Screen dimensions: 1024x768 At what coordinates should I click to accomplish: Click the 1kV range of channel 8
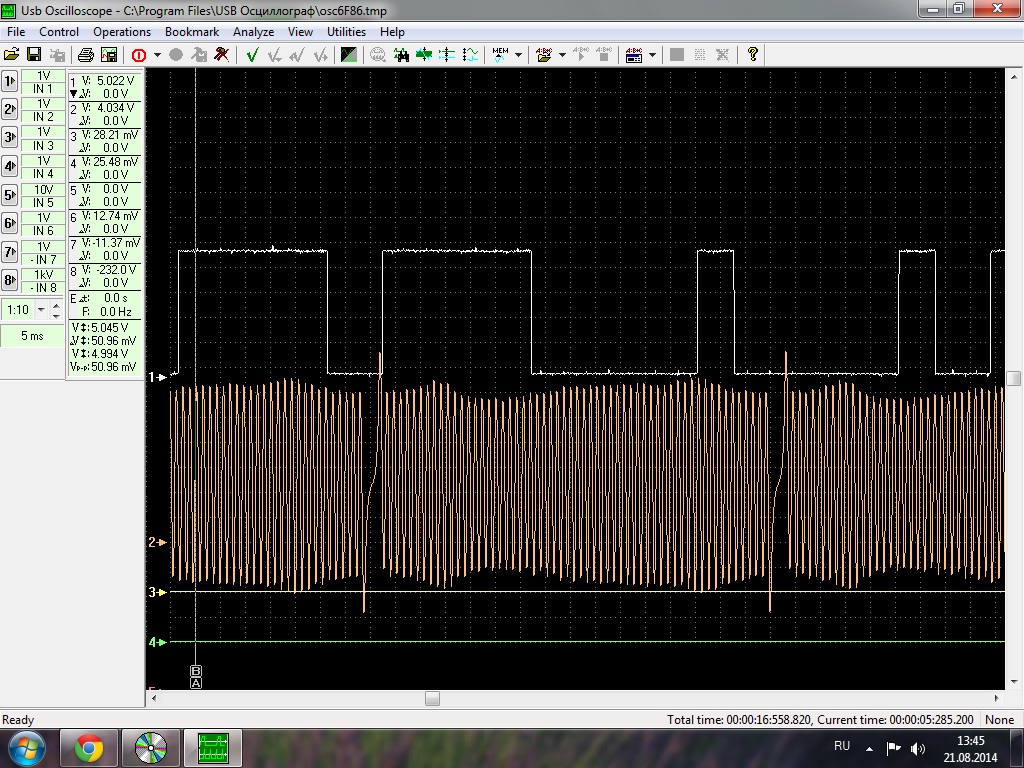tap(43, 275)
